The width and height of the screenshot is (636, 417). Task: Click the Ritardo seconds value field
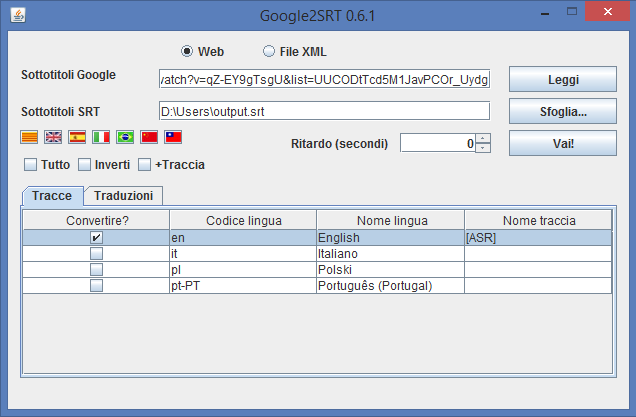tap(438, 143)
